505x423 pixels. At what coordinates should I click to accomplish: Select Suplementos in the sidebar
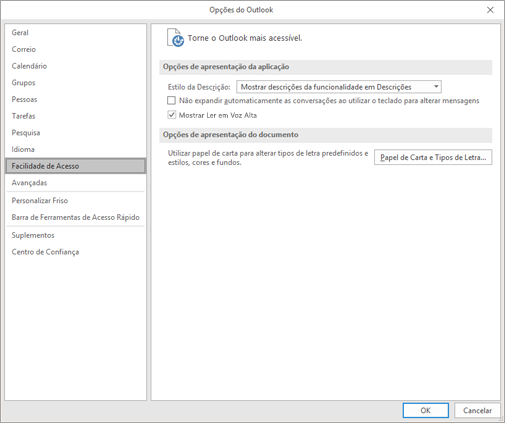coord(75,235)
